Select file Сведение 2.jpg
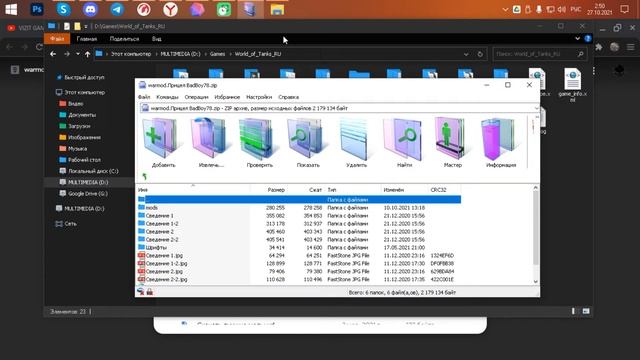This screenshot has height=360, width=640. (299, 271)
